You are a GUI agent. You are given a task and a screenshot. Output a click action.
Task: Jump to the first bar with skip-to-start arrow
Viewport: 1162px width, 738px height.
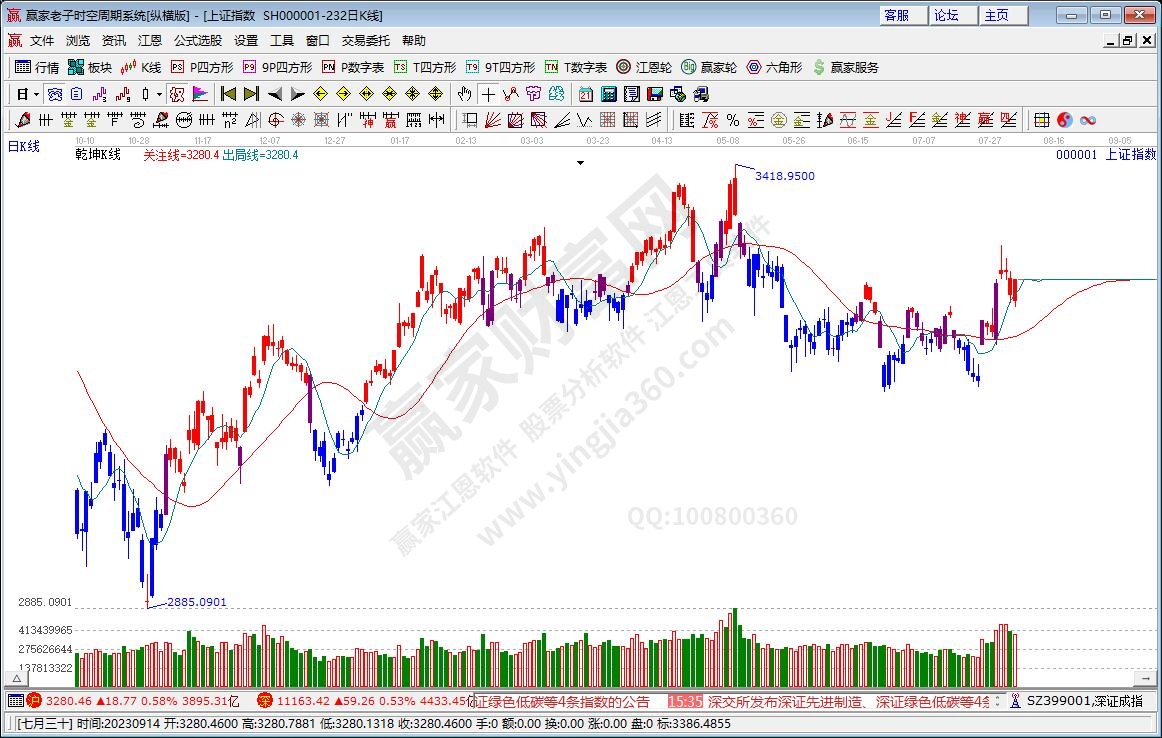(x=228, y=94)
